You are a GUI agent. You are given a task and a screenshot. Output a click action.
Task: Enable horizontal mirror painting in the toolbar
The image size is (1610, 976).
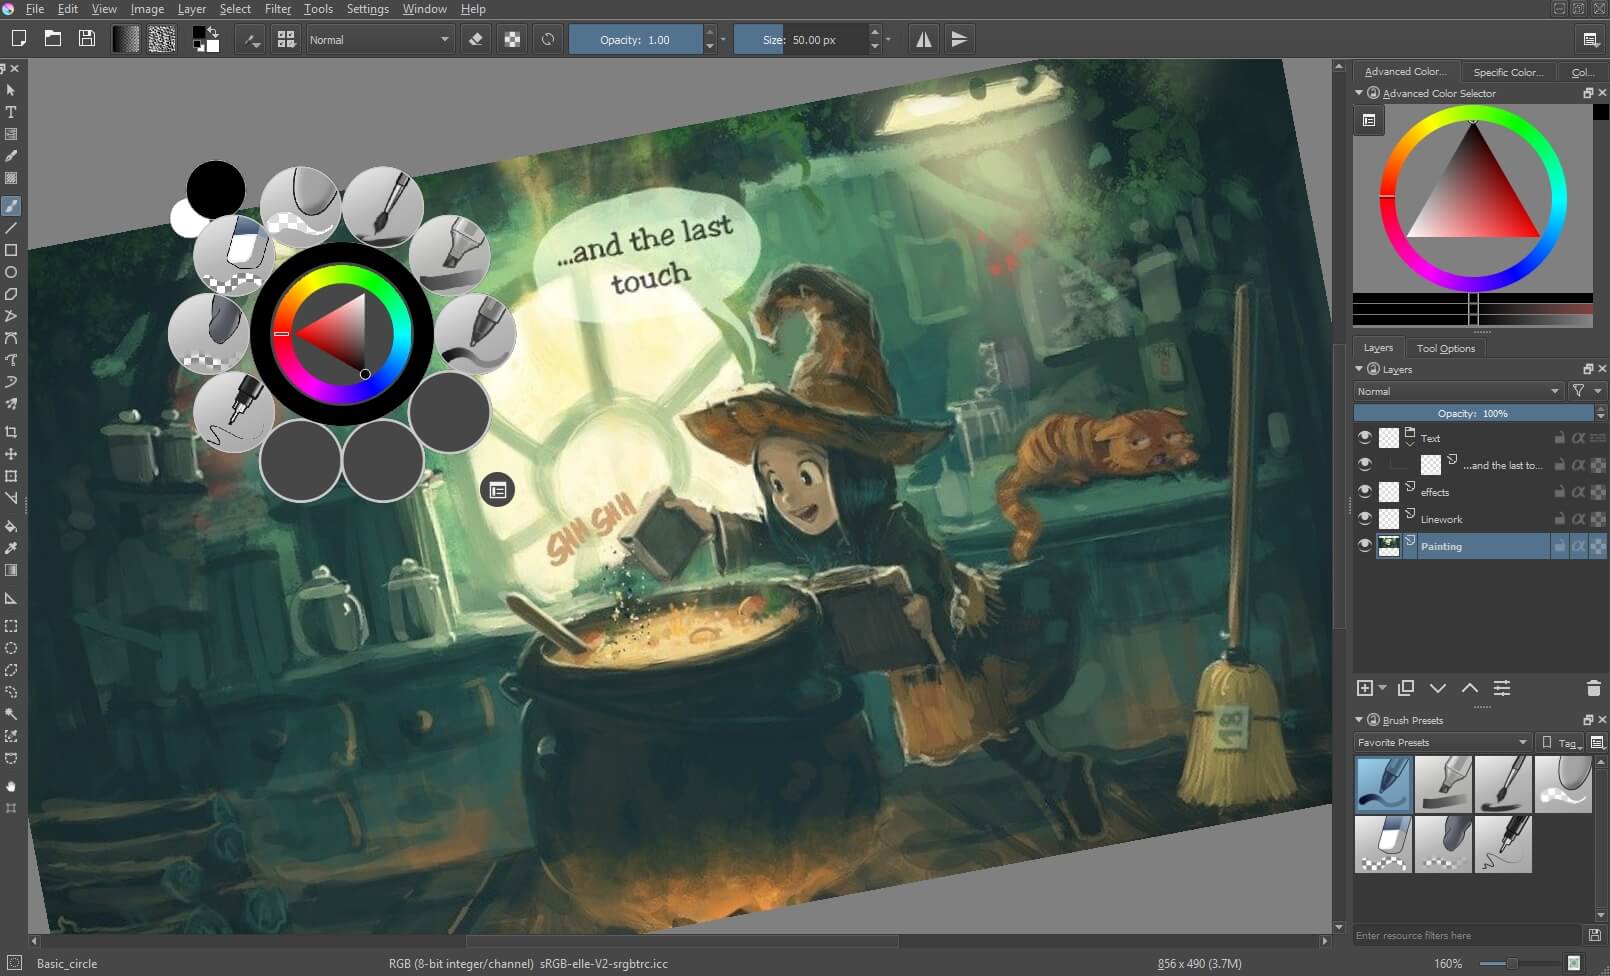click(x=923, y=39)
